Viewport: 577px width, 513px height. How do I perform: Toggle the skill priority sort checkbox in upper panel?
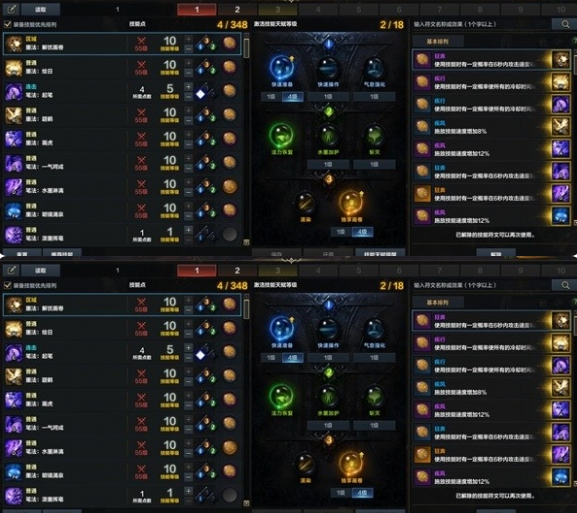pyautogui.click(x=7, y=24)
